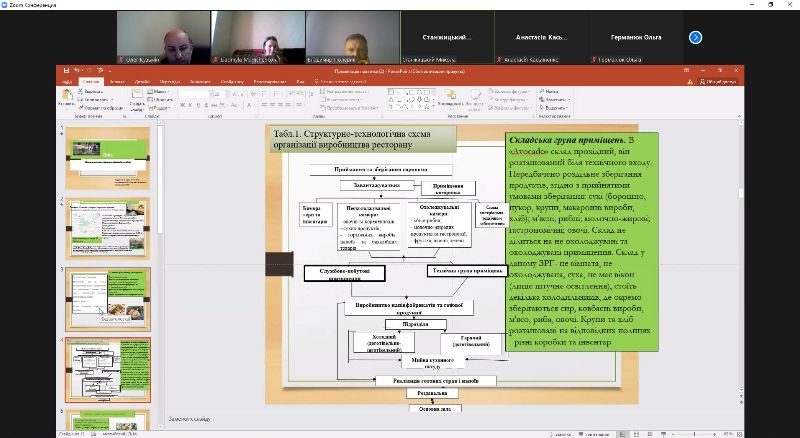Click the Reset slide command
The width and height of the screenshot is (800, 438).
coord(161,100)
